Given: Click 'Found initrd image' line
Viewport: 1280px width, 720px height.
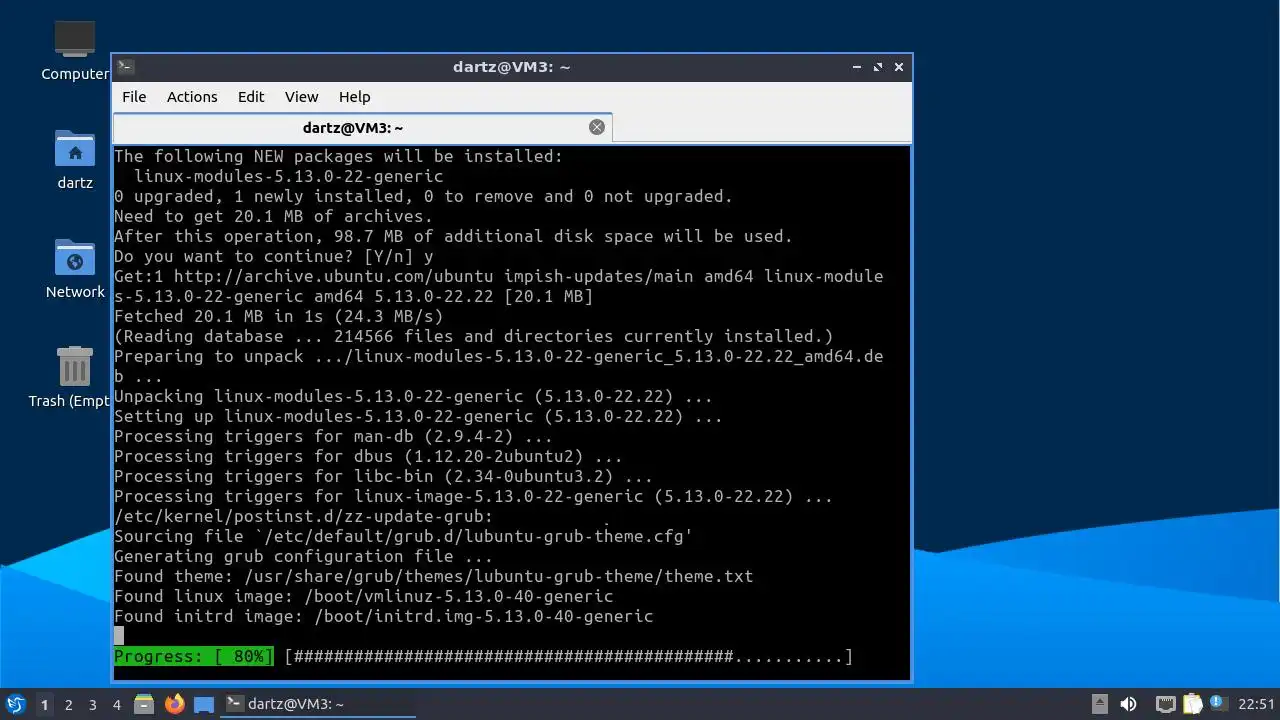Looking at the screenshot, I should click(x=384, y=617).
